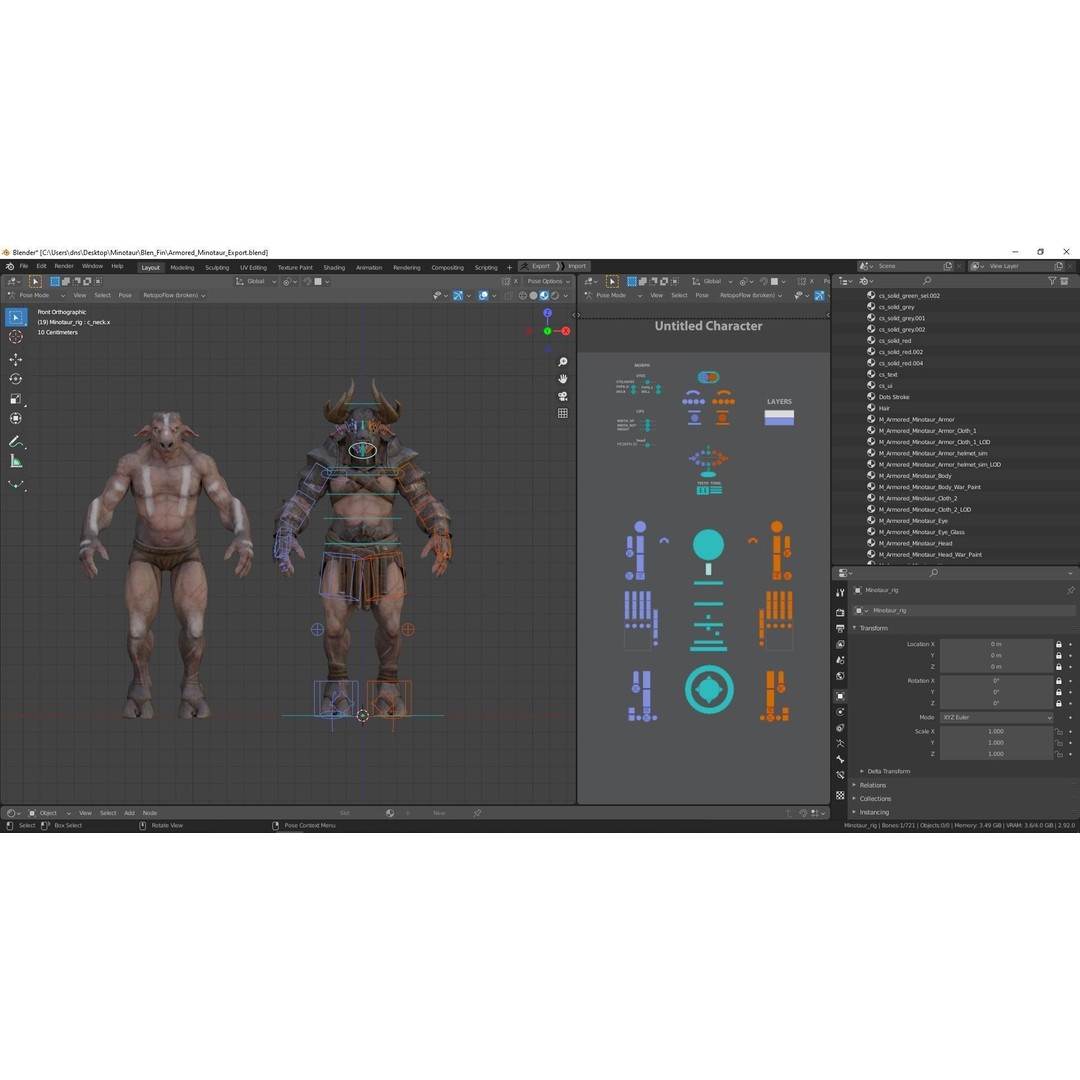Activate the 3D Cursor tool
Screen dimensions: 1080x1080
(16, 337)
